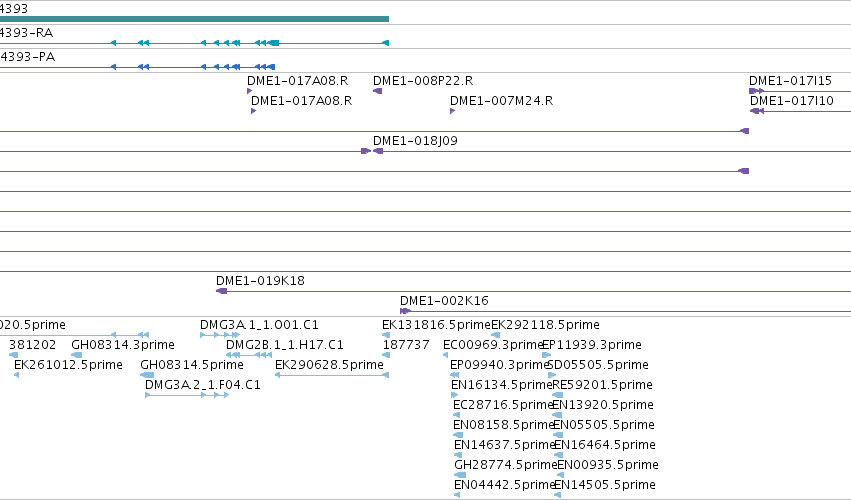Click the DMG3A.2_1.F04.C1 feature glyph
This screenshot has height=500, width=851.
187,395
